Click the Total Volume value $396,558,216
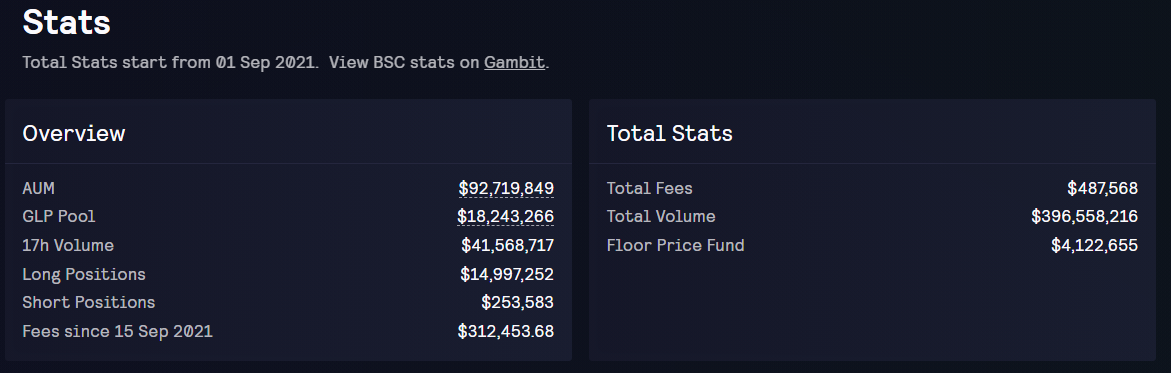The image size is (1171, 373). tap(1084, 217)
